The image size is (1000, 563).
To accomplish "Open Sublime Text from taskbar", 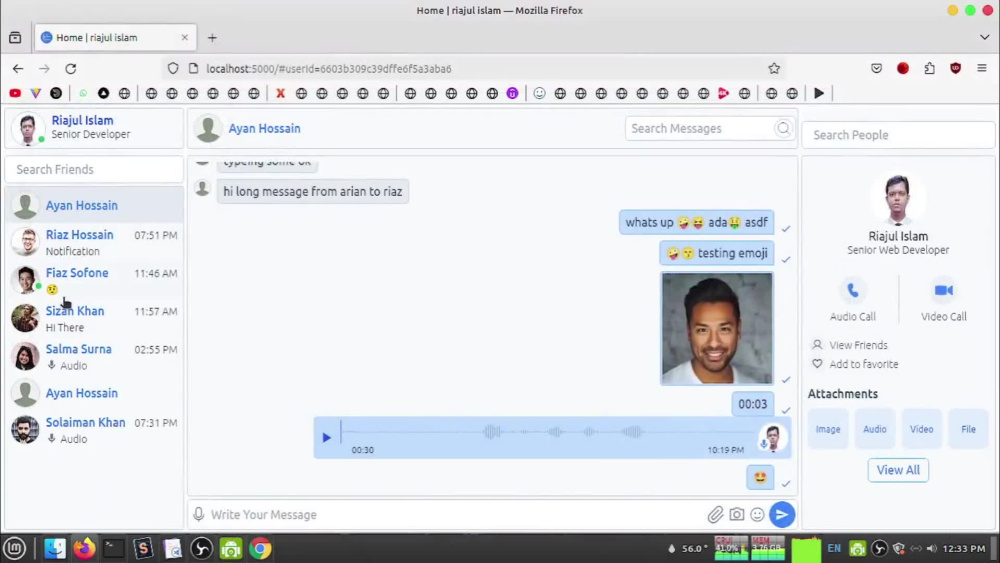I will pyautogui.click(x=143, y=548).
